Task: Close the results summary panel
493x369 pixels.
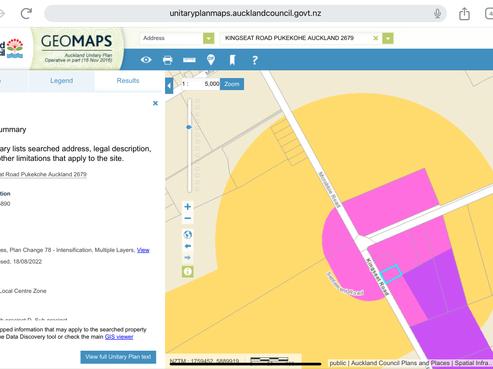Action: [x=155, y=103]
